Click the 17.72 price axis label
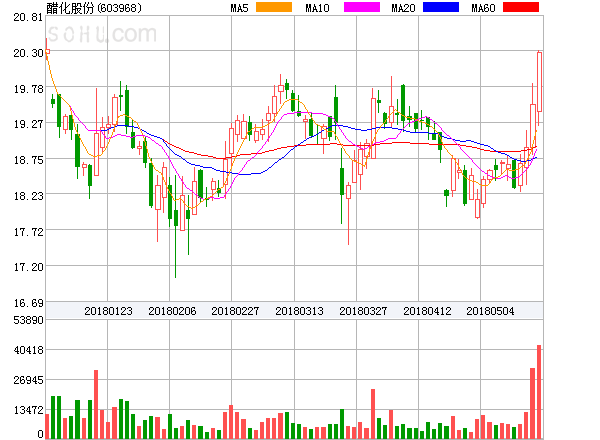This screenshot has height=440, width=600. click(x=28, y=232)
